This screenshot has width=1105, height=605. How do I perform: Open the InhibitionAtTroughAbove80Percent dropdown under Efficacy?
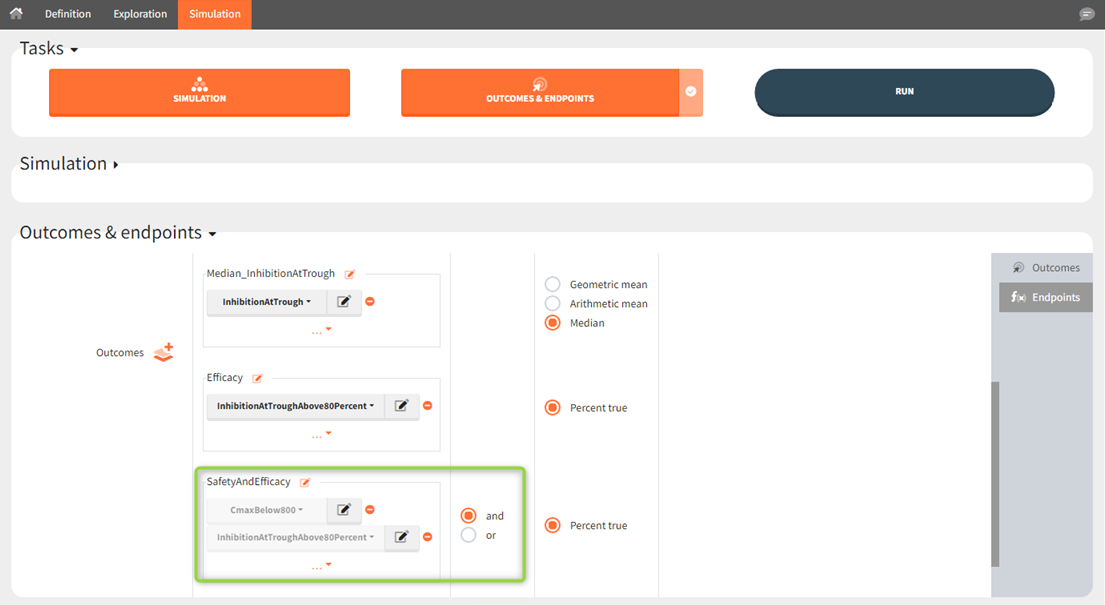pos(295,406)
